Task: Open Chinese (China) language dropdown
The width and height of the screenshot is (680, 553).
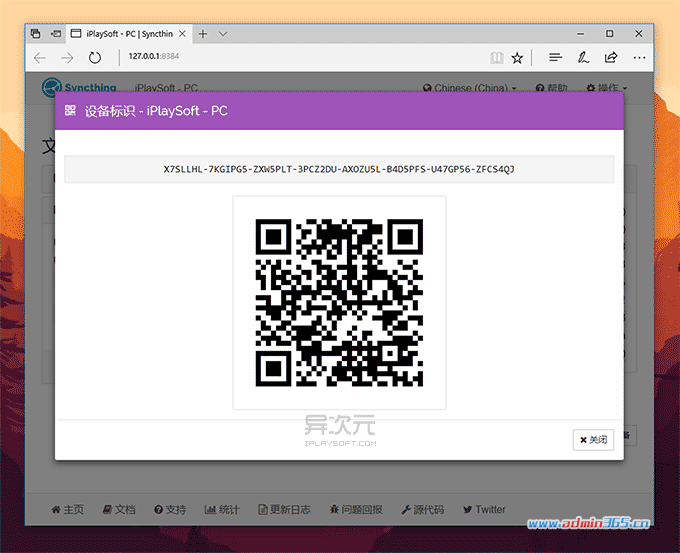Action: pyautogui.click(x=470, y=88)
